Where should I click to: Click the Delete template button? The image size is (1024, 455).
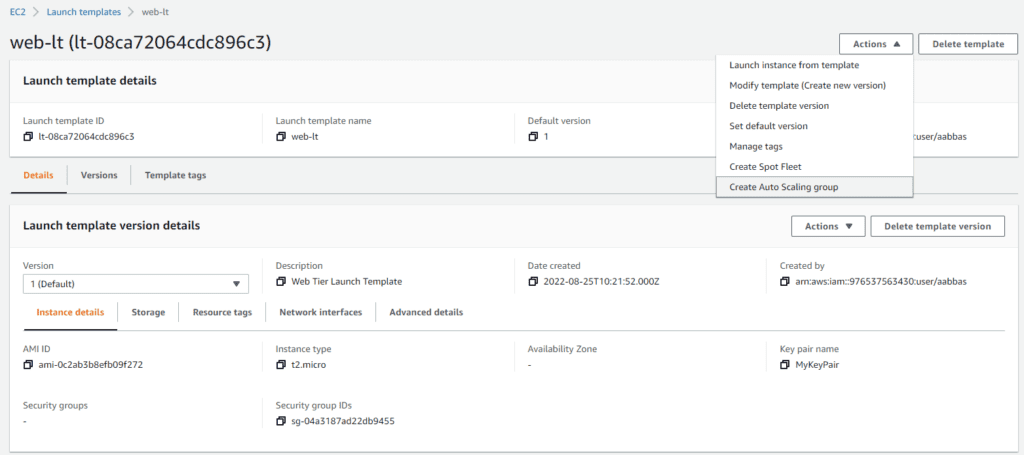[968, 44]
